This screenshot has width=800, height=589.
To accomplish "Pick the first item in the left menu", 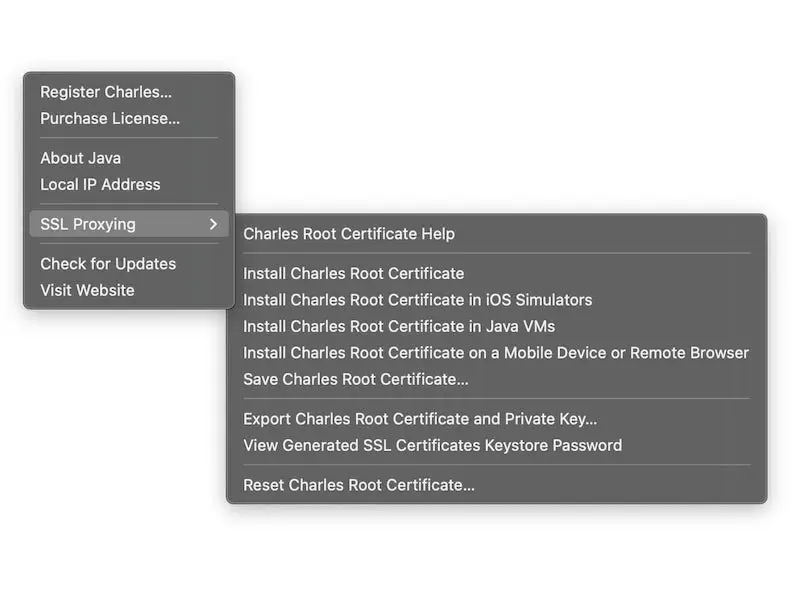I will point(106,92).
